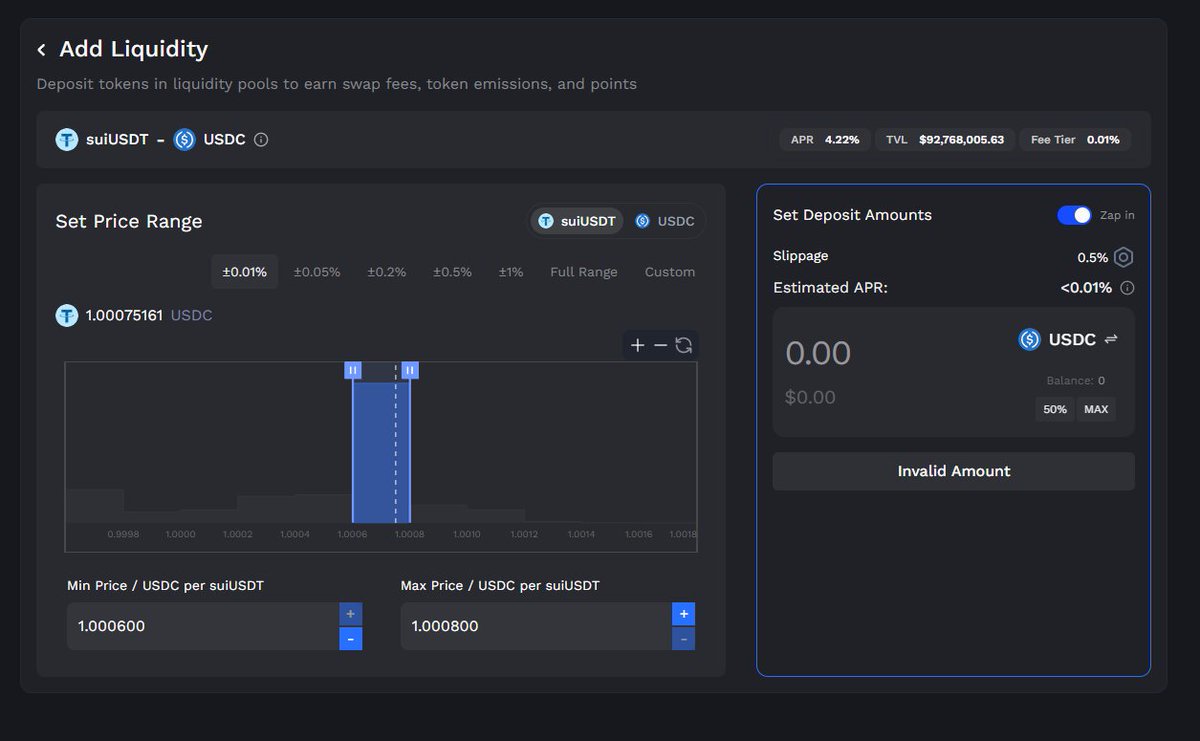Image resolution: width=1200 pixels, height=741 pixels.
Task: Increase the Max Price with plus
Action: (x=684, y=614)
